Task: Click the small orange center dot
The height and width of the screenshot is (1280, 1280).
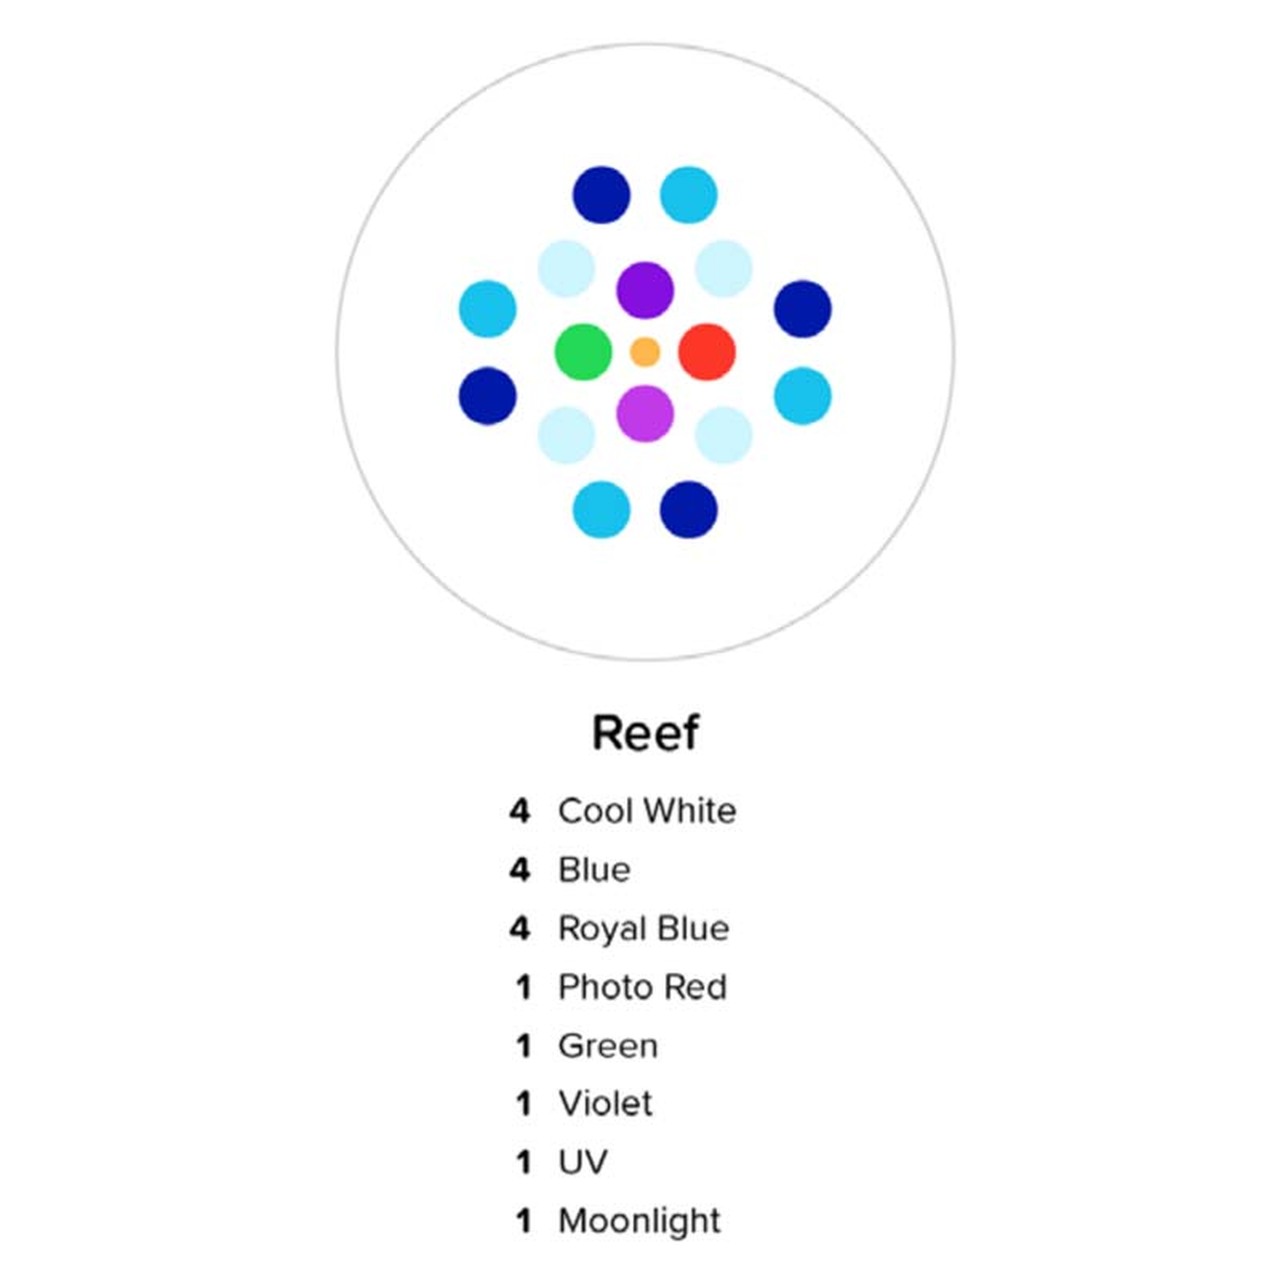Action: tap(645, 352)
